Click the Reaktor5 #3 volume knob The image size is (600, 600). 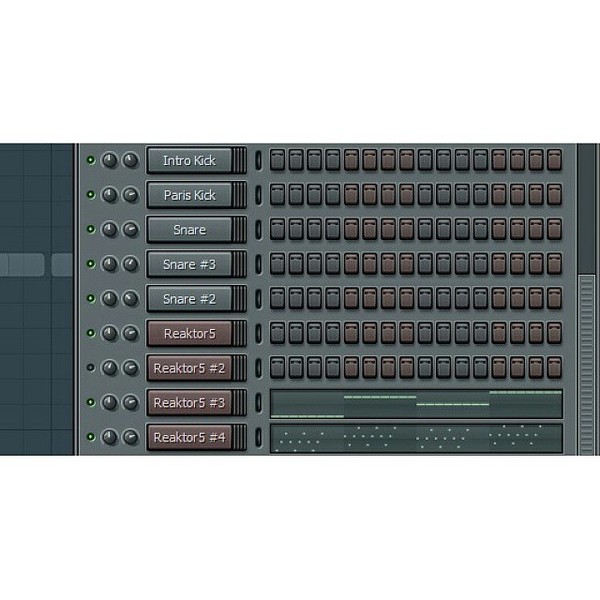coord(130,403)
